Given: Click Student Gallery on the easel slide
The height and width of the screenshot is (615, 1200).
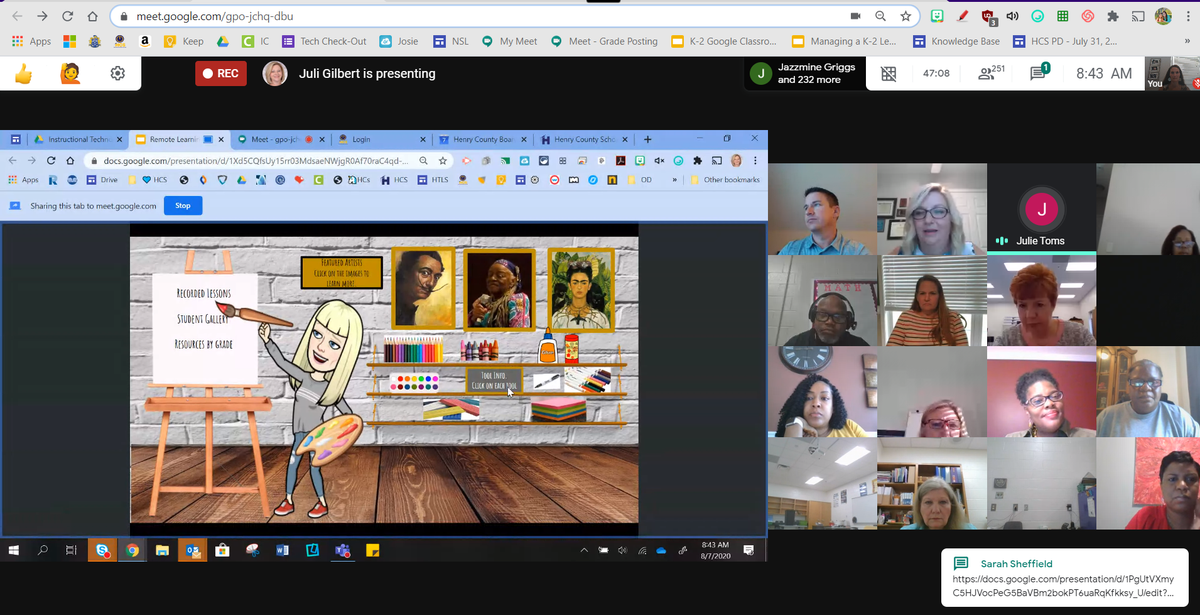Looking at the screenshot, I should tap(203, 318).
